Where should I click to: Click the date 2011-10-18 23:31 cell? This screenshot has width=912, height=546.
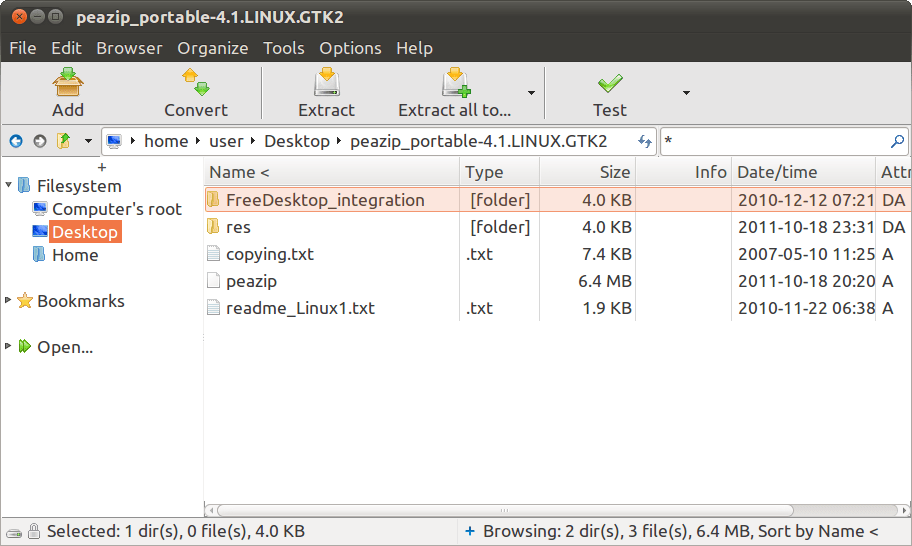pyautogui.click(x=806, y=227)
